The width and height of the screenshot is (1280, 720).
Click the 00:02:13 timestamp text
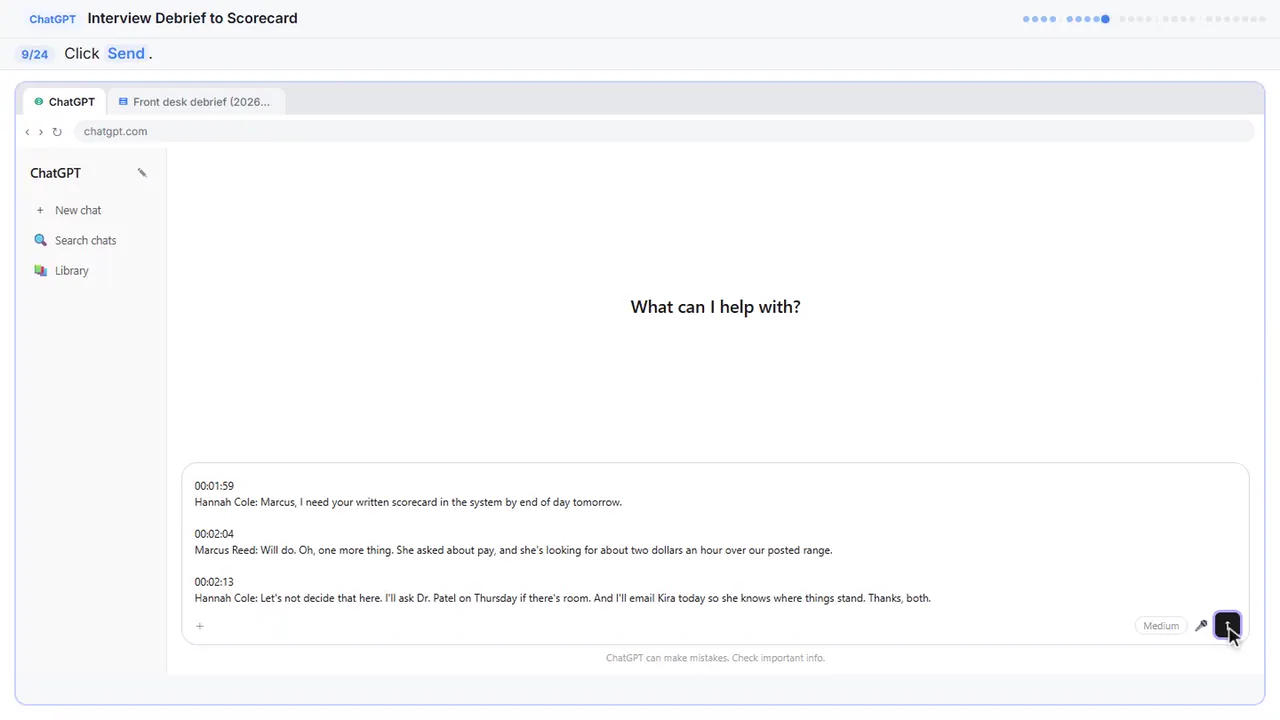click(214, 582)
